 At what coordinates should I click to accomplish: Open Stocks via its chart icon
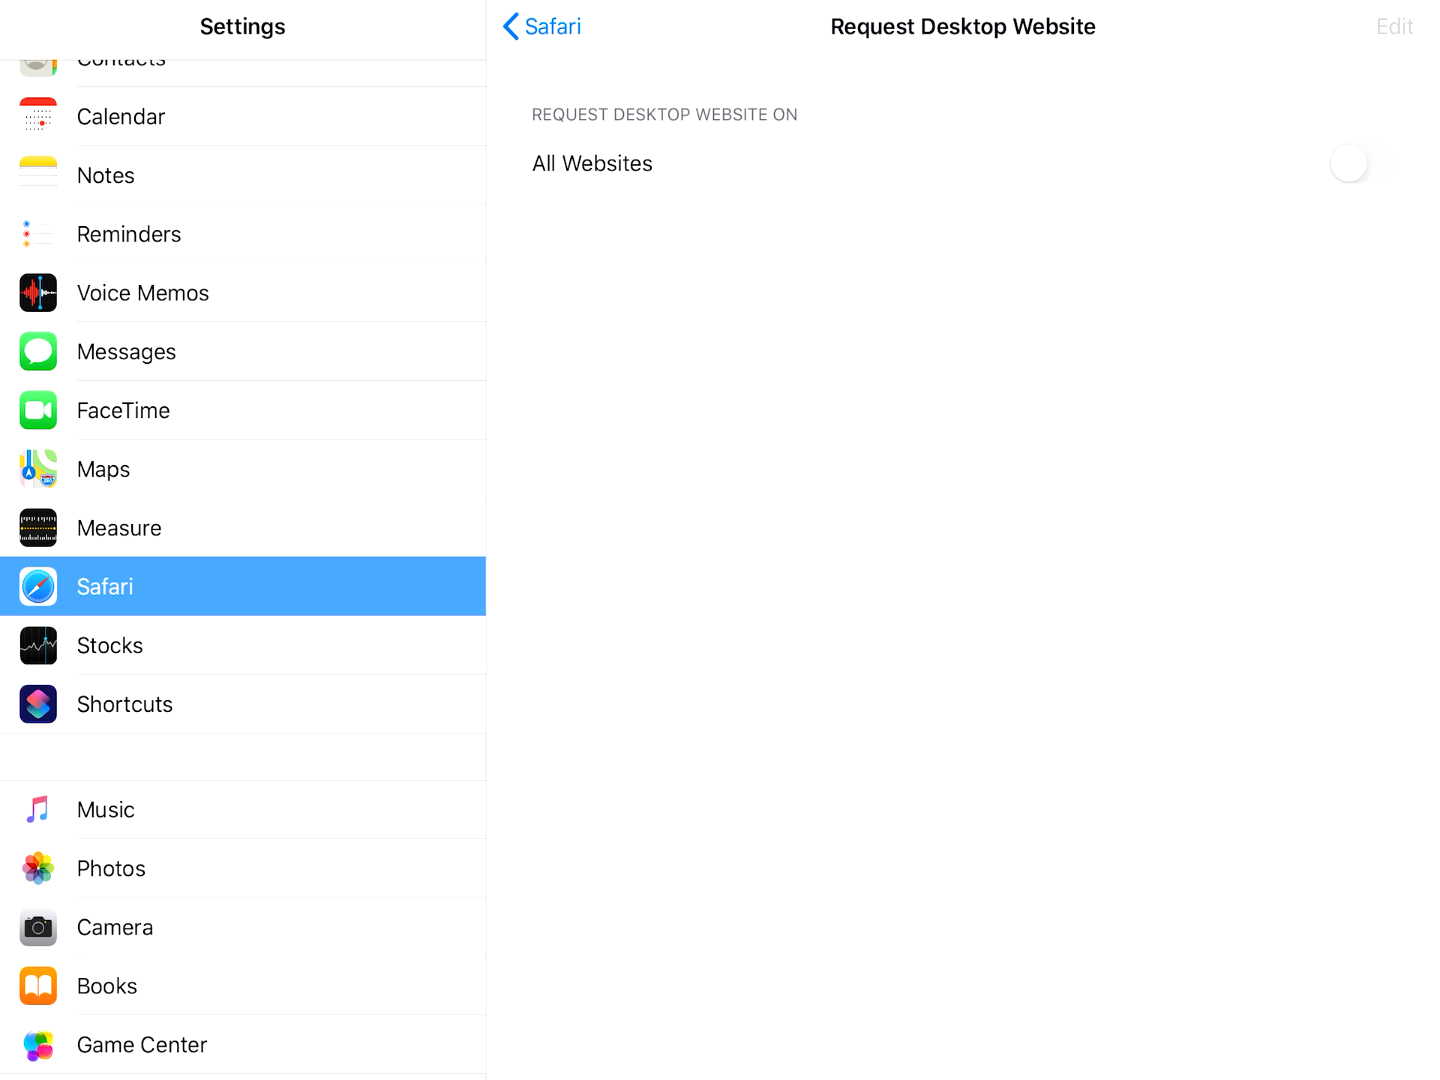(38, 646)
